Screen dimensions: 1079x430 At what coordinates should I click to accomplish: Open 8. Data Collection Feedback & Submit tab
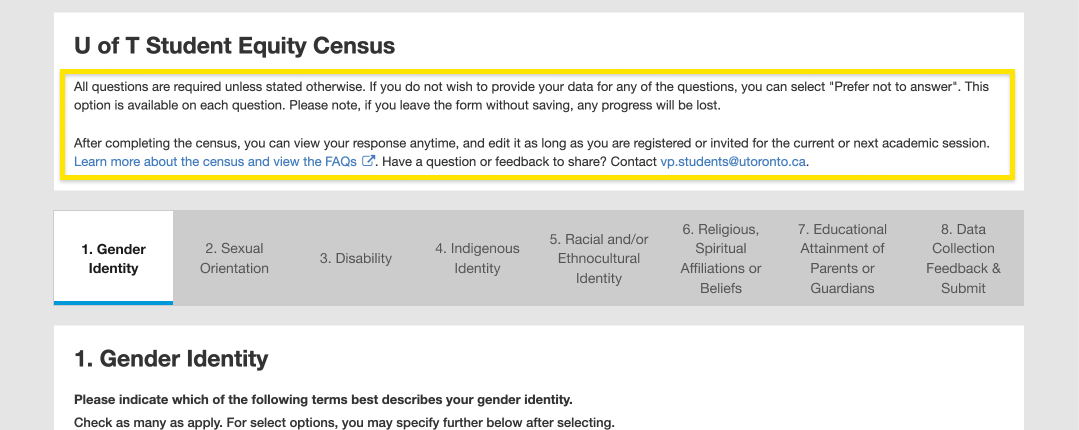[x=963, y=258]
